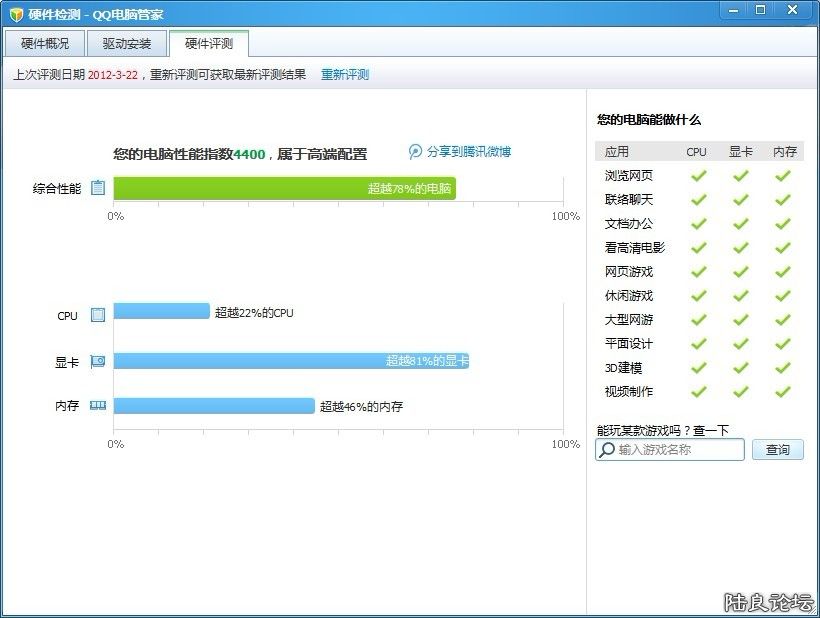The height and width of the screenshot is (618, 820).
Task: Click the CPU chip icon
Action: [x=98, y=315]
